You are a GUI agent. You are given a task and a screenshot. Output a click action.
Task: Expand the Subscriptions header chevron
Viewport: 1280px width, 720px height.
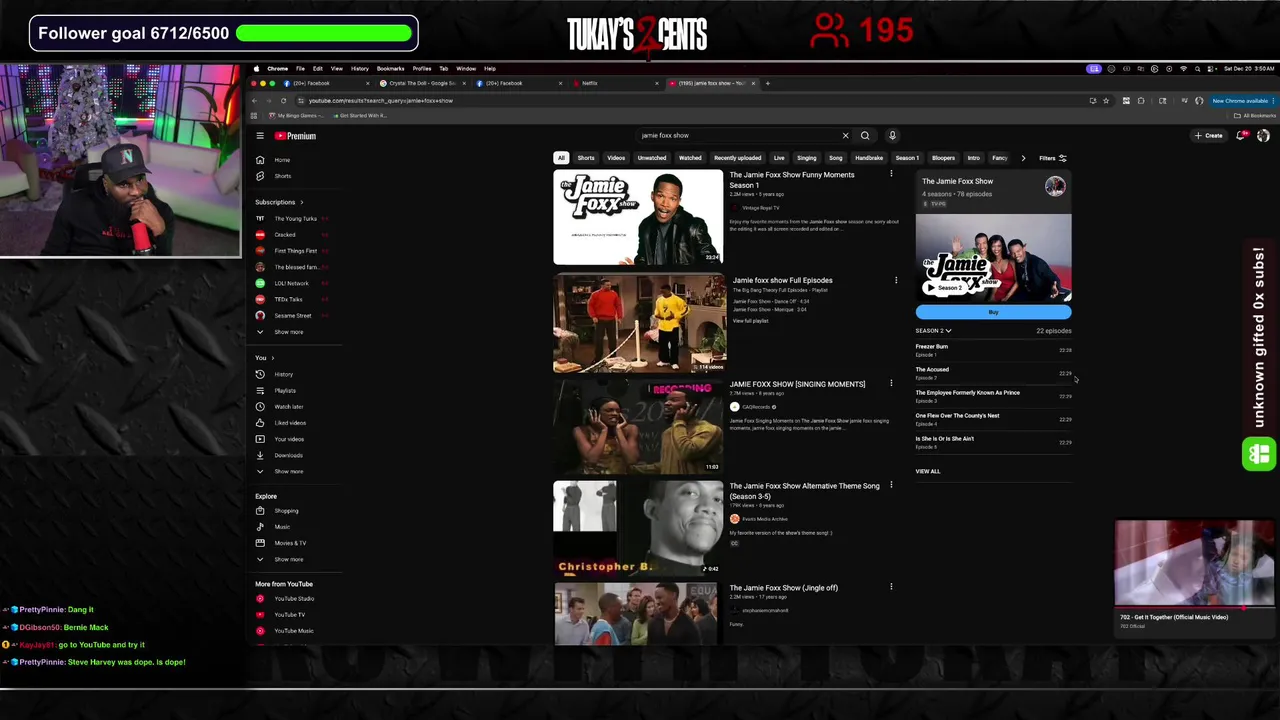[x=301, y=202]
